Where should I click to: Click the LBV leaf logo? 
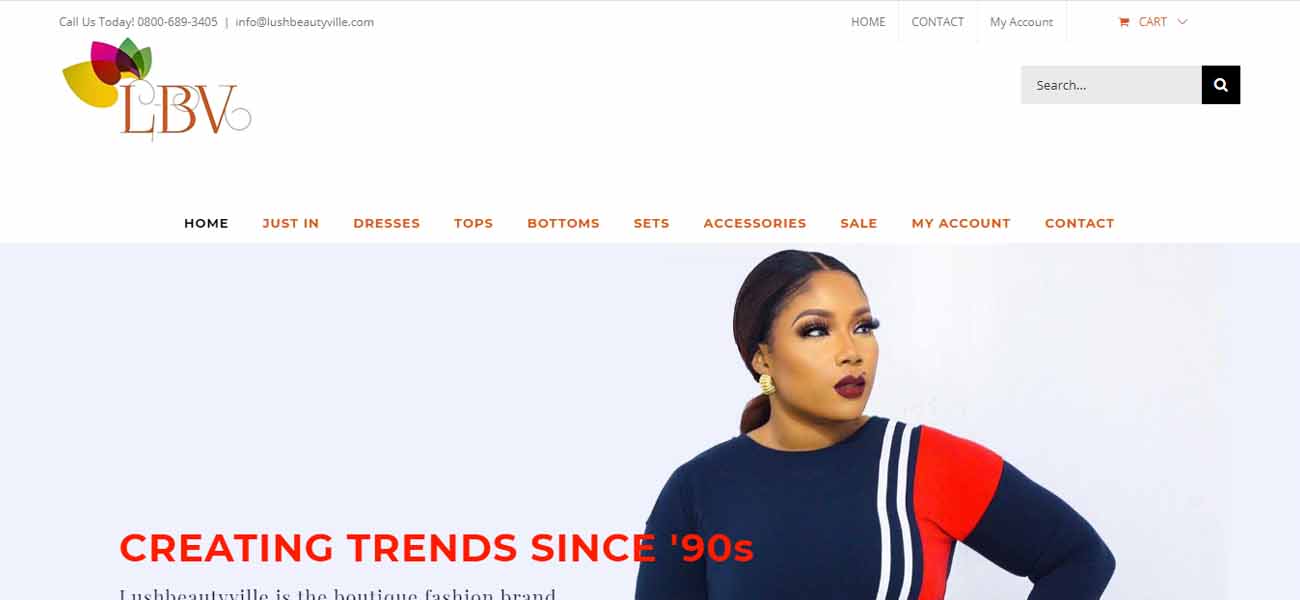click(156, 89)
